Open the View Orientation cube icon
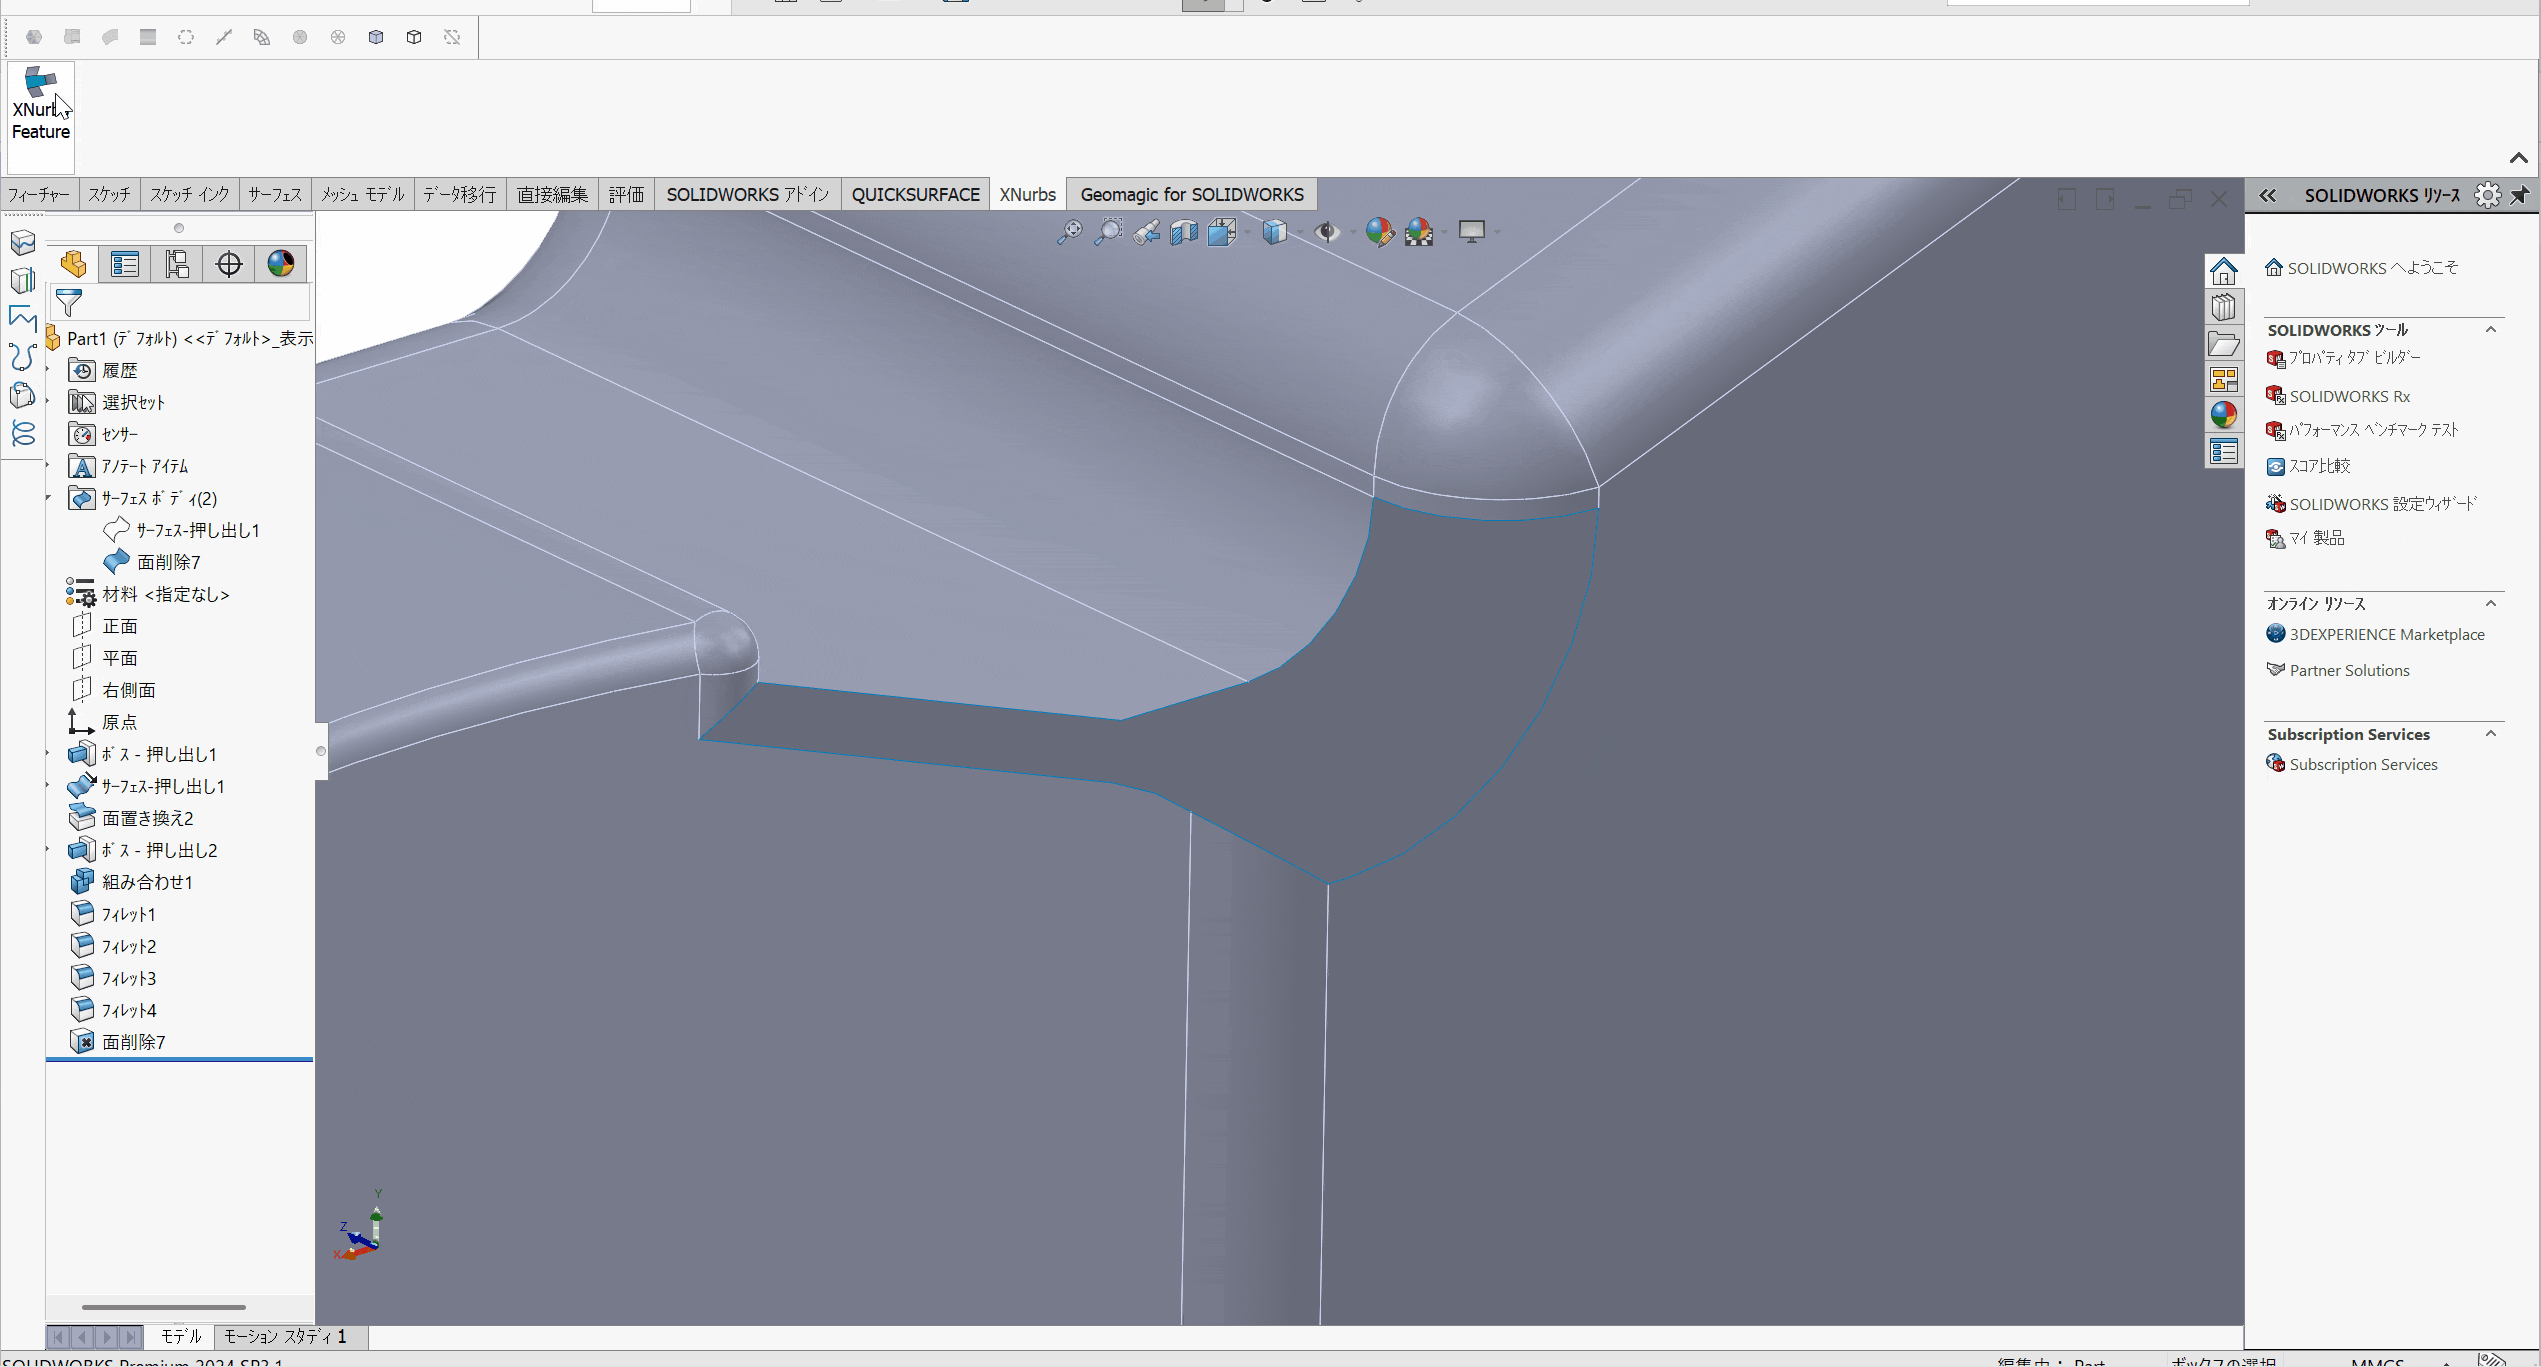The height and width of the screenshot is (1367, 2541). point(1222,232)
